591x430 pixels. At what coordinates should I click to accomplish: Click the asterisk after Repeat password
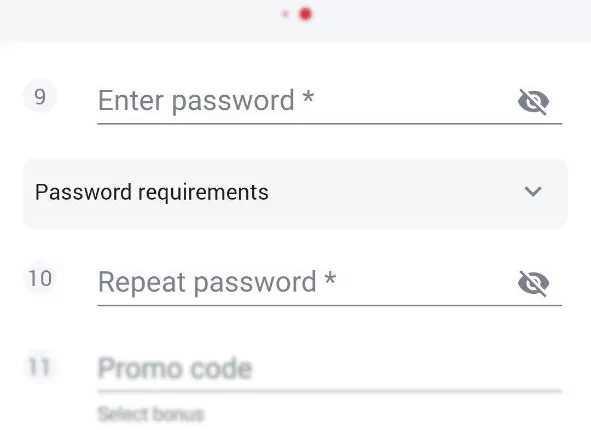click(330, 278)
